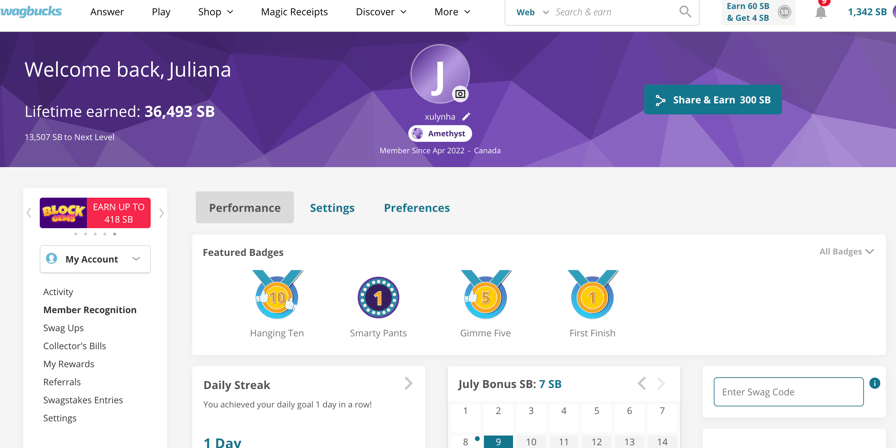The image size is (896, 448).
Task: Open Collector's Bills in sidebar
Action: point(74,346)
